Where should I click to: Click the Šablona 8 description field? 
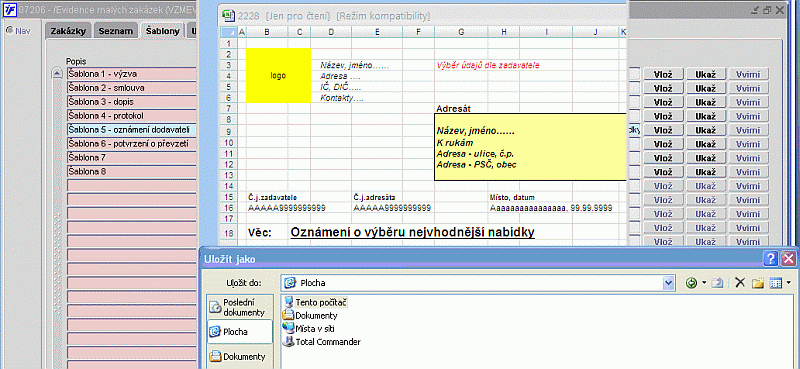click(132, 171)
